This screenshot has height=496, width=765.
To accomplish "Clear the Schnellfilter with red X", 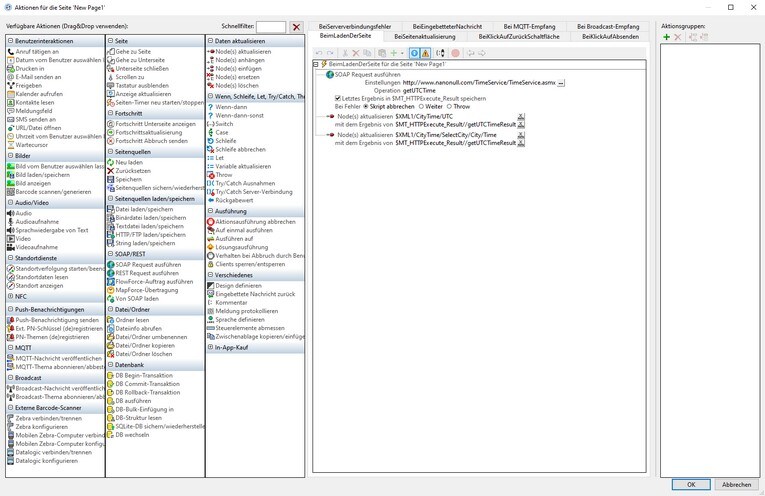I will tap(296, 27).
